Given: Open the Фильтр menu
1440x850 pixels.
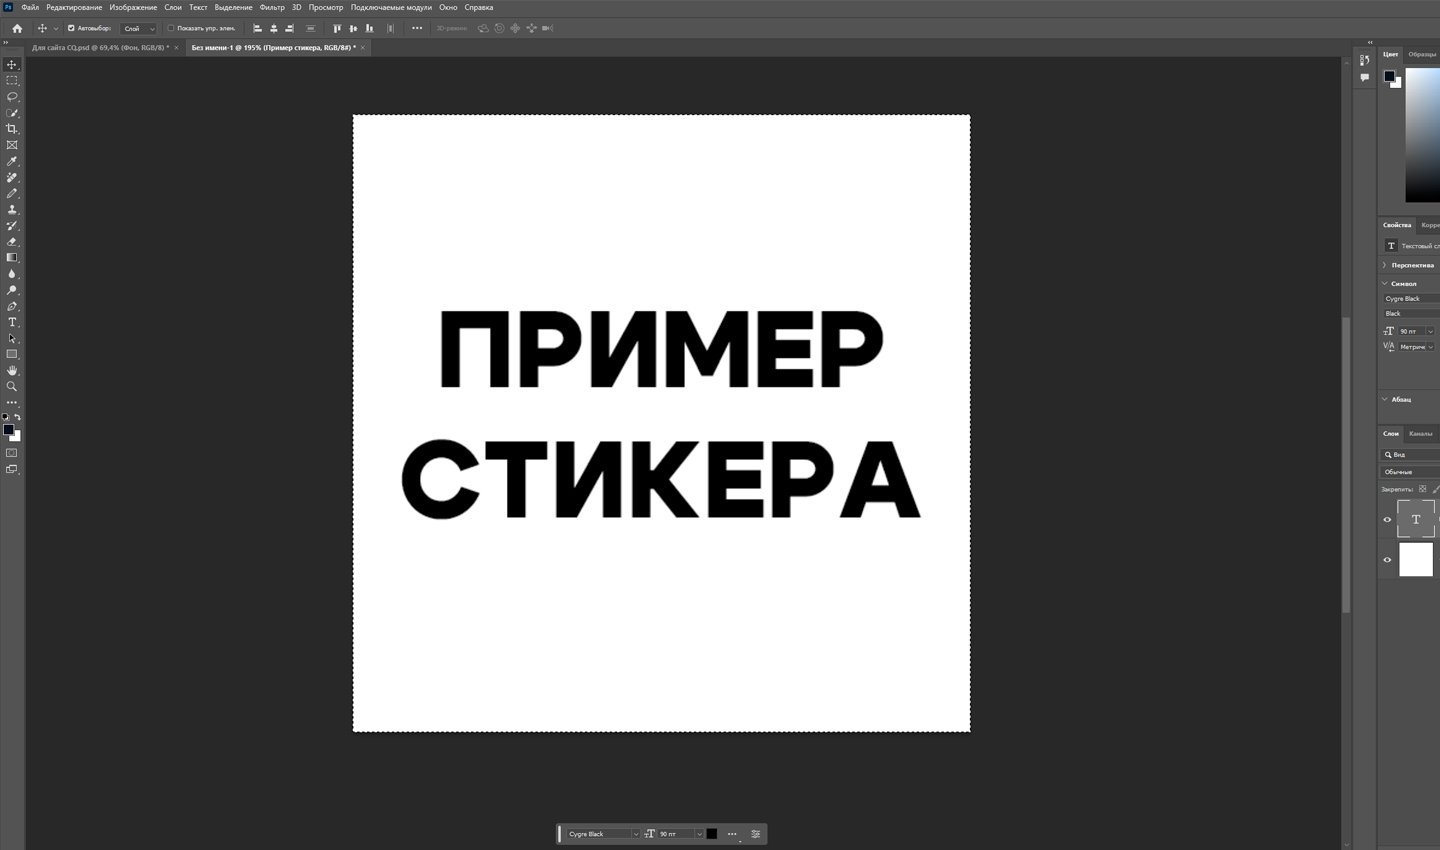Looking at the screenshot, I should pos(272,7).
